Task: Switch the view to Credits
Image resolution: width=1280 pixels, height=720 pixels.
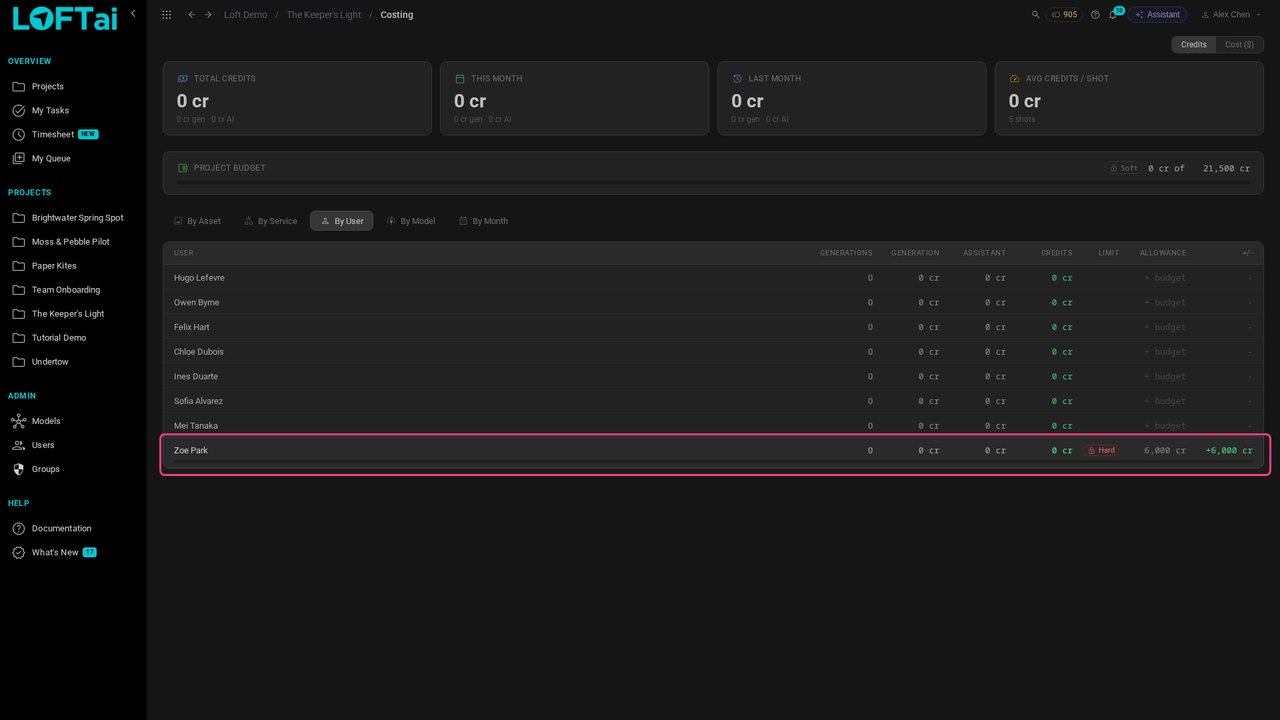Action: click(x=1194, y=45)
